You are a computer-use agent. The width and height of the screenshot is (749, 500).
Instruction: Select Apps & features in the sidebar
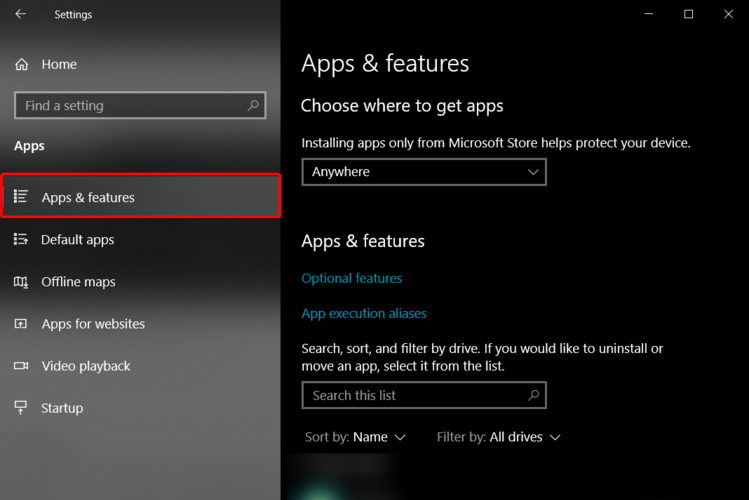[x=140, y=196]
